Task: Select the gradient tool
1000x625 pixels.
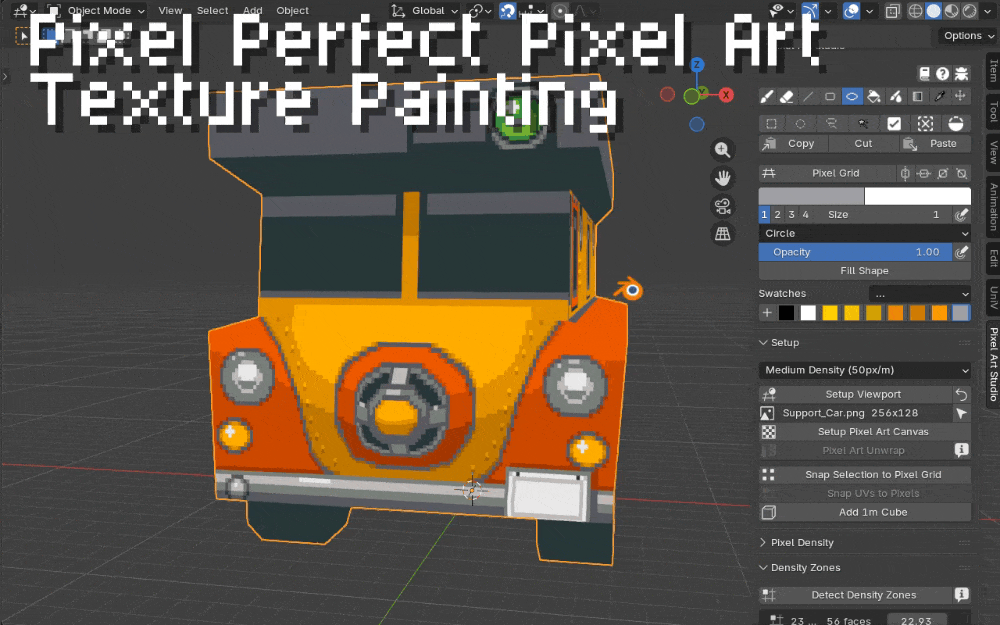Action: [917, 96]
